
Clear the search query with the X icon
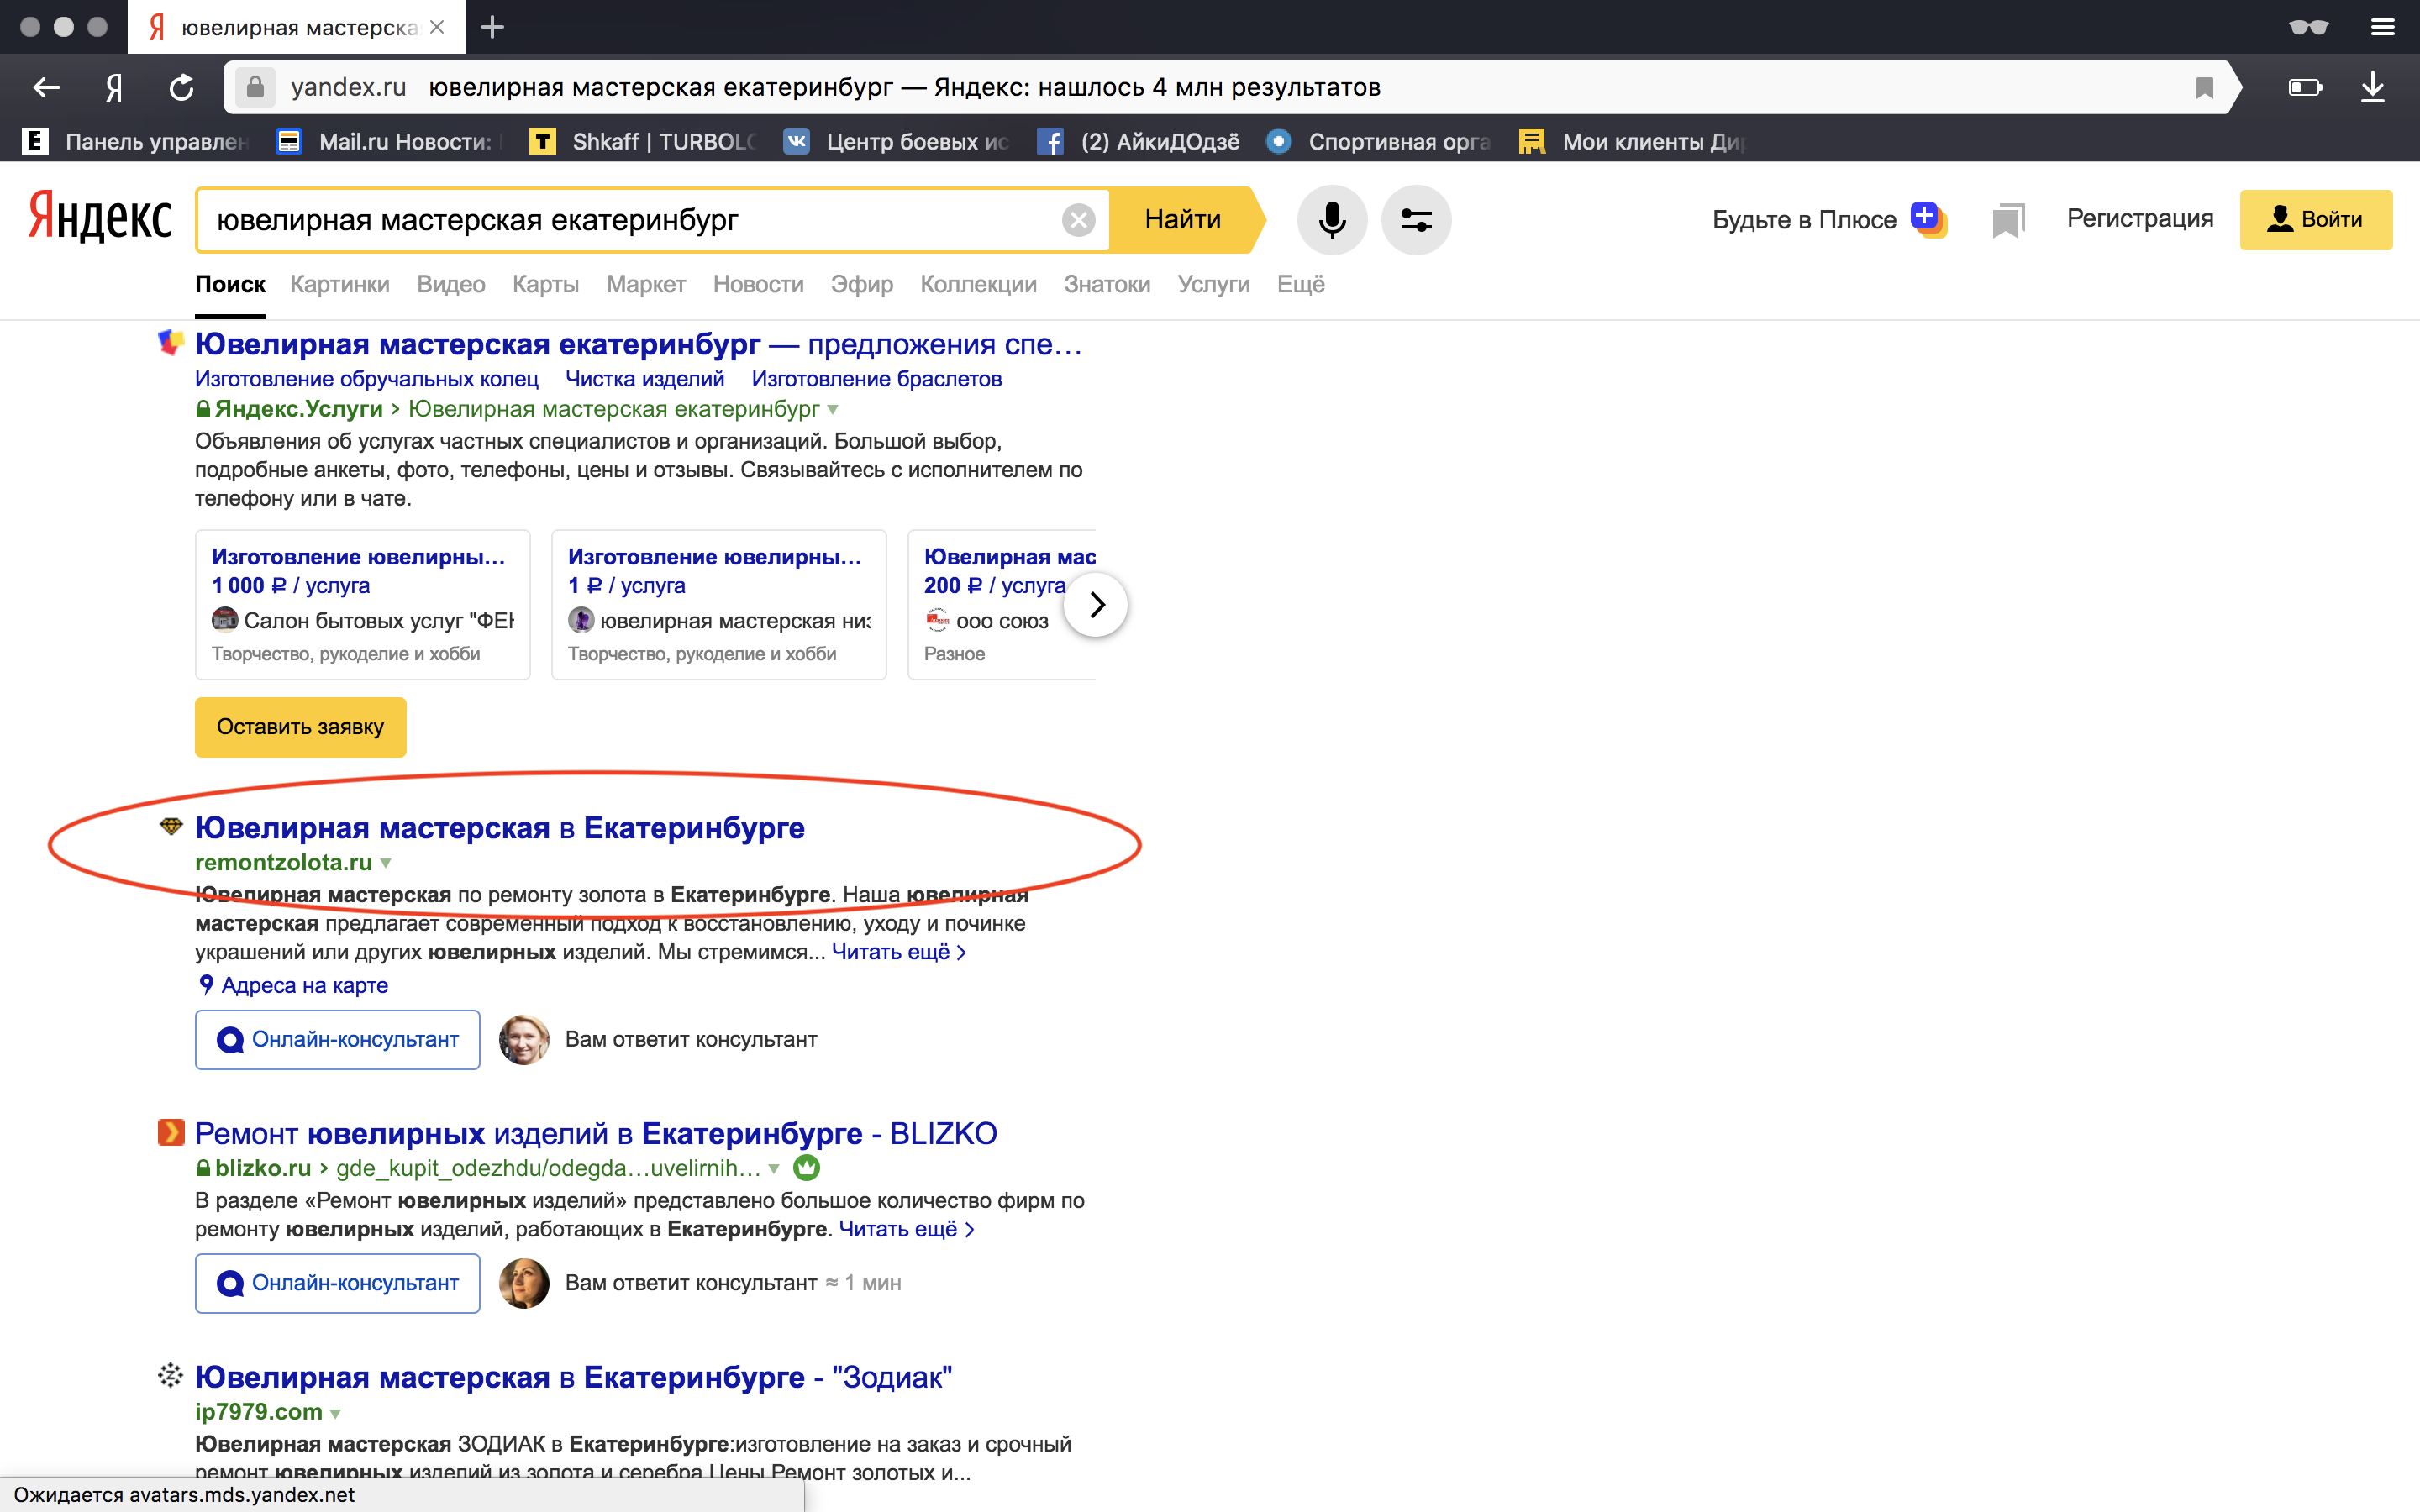[1078, 219]
